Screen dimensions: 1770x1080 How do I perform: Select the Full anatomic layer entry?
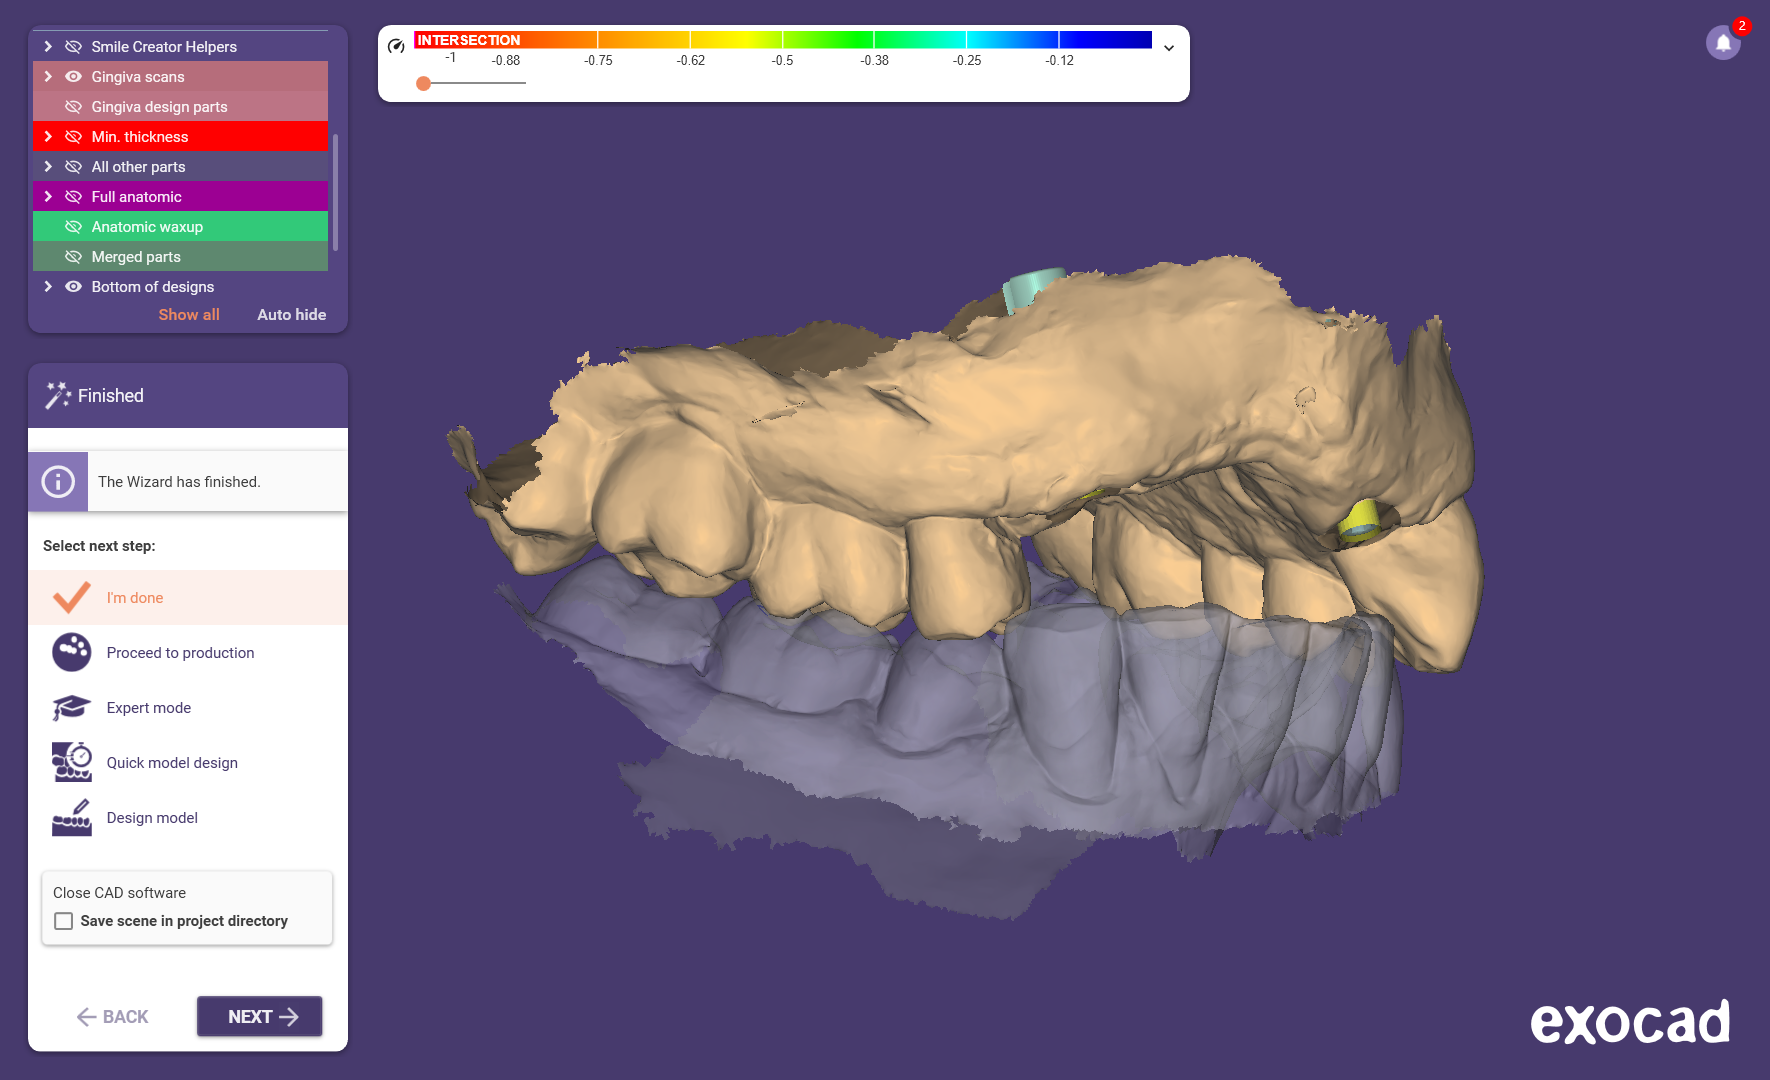point(137,197)
